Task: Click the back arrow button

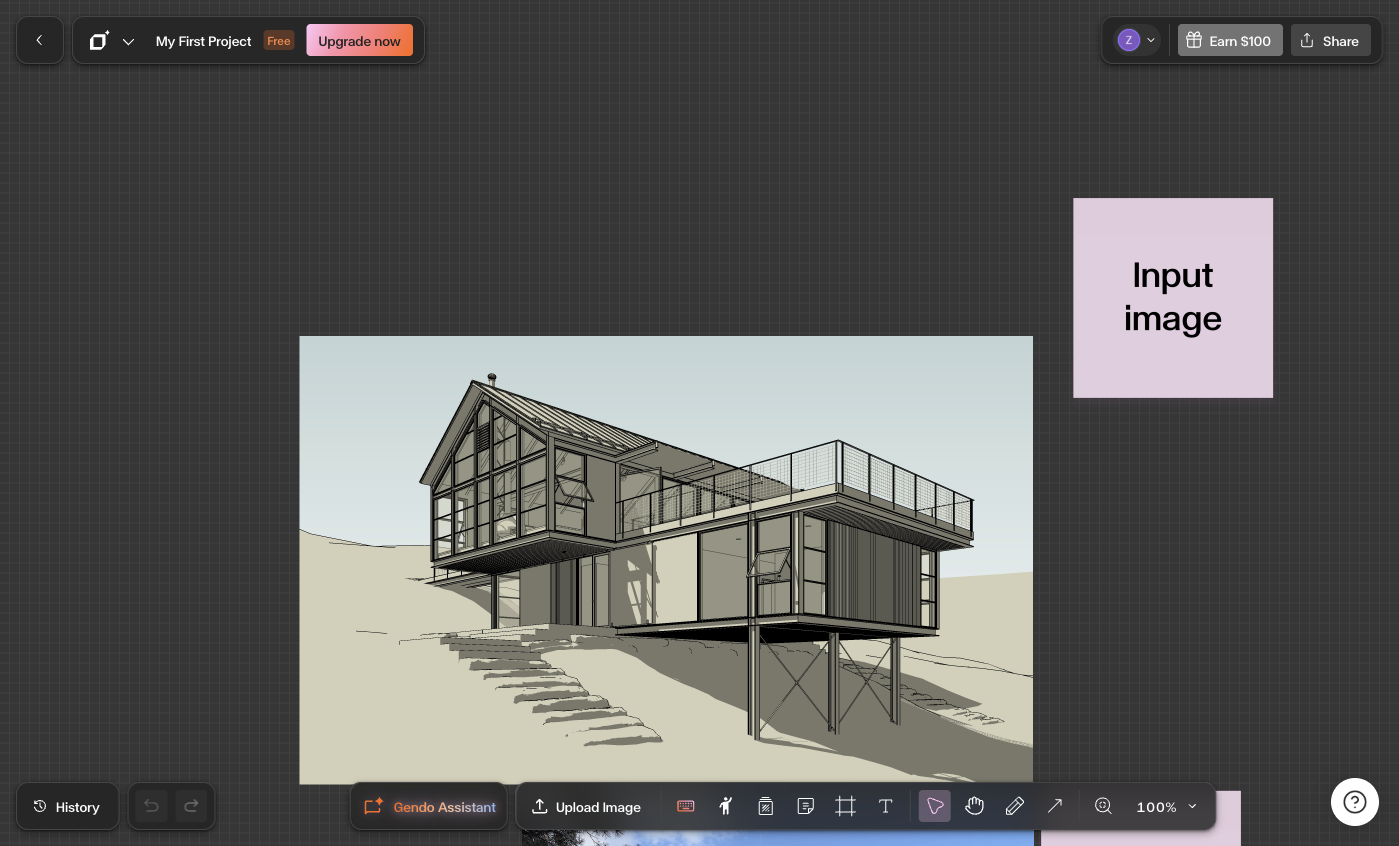Action: (40, 41)
